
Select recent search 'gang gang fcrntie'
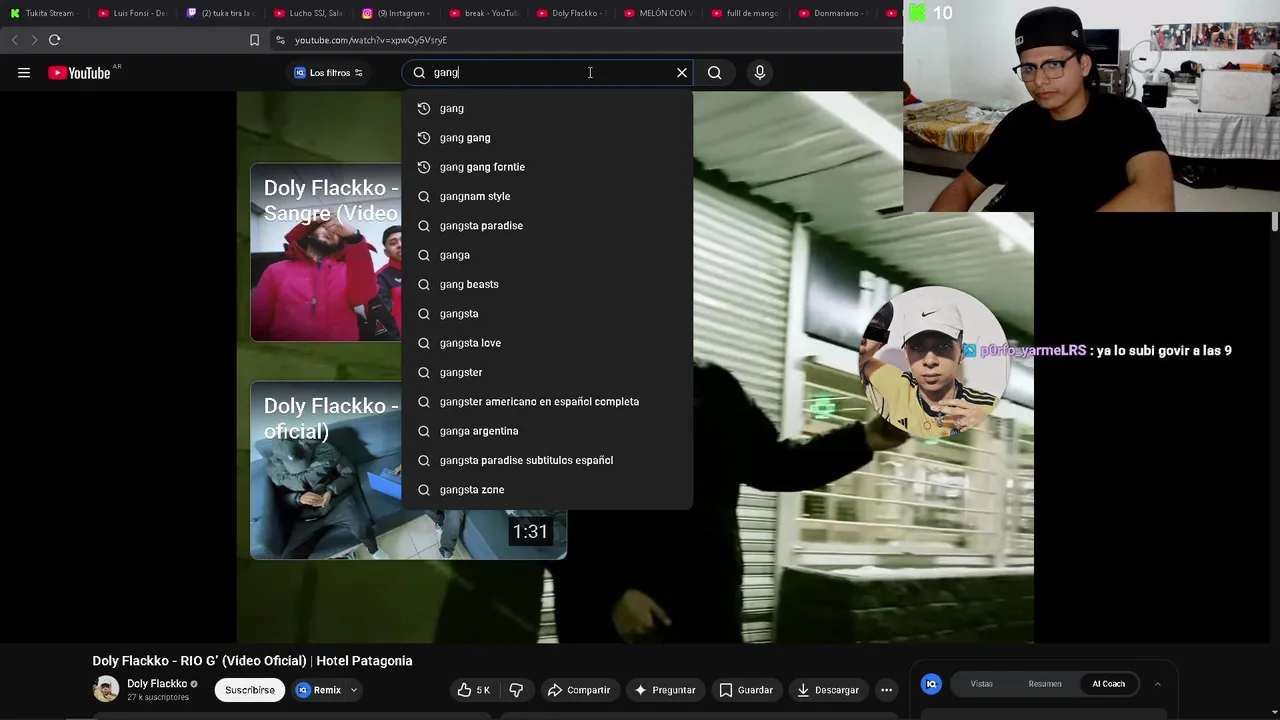547,167
